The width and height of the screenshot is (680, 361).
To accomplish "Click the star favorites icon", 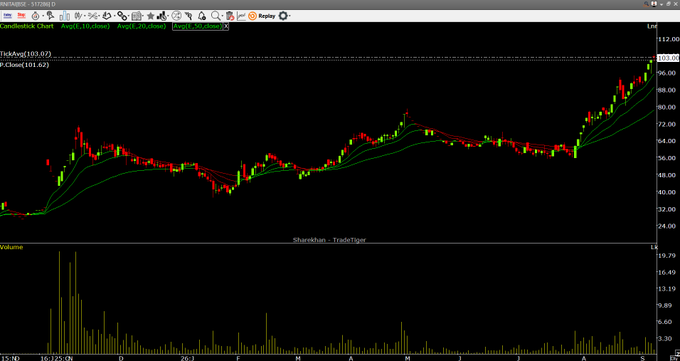I will pyautogui.click(x=150, y=16).
